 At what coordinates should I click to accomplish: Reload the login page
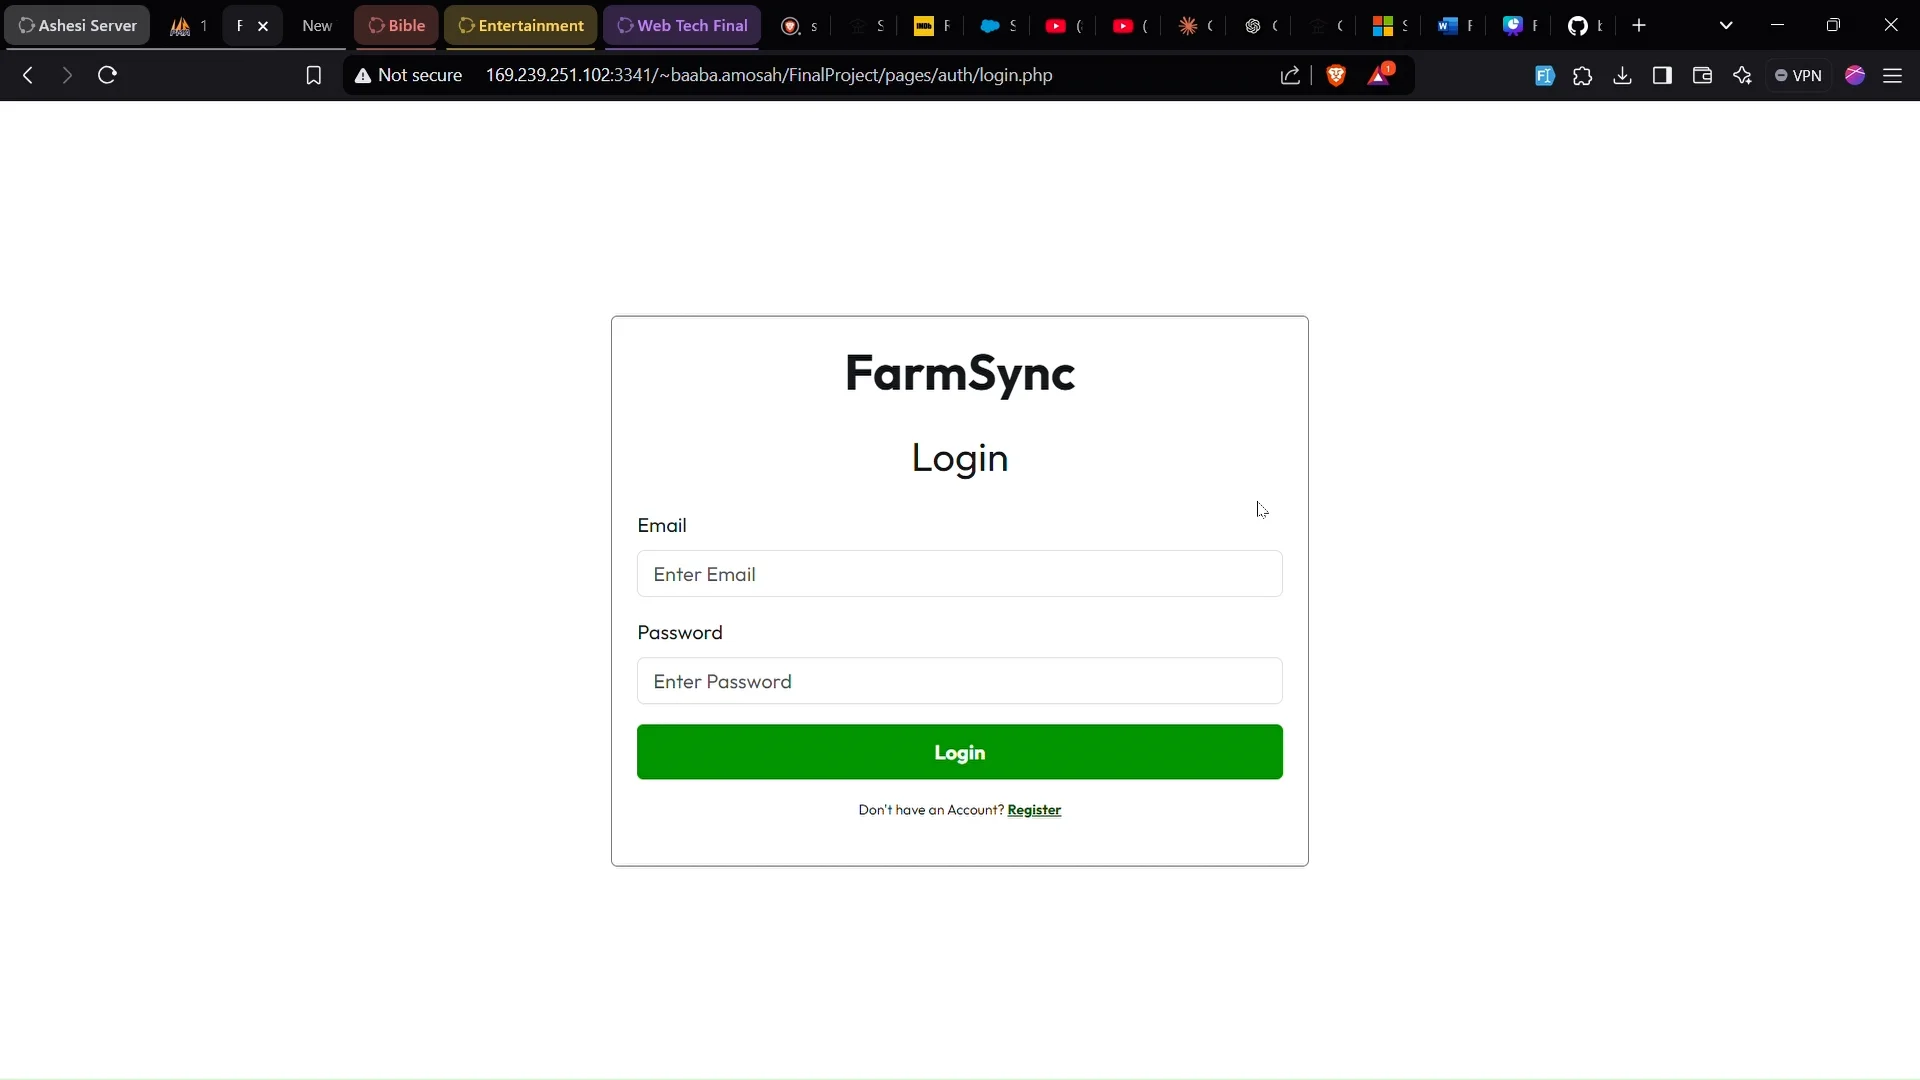pos(108,75)
